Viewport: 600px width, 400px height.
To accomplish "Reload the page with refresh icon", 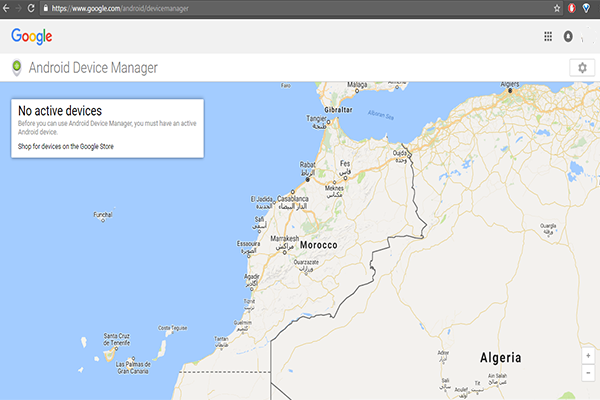I will tap(31, 8).
